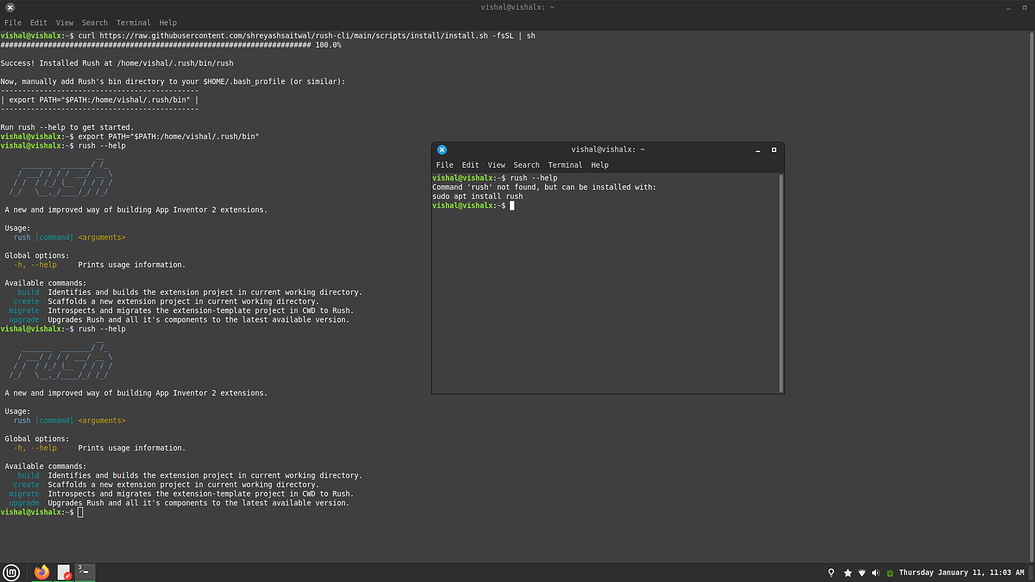Screen dimensions: 1035x582
Task: Open the Edit menu of the background terminal
Action: click(38, 21)
